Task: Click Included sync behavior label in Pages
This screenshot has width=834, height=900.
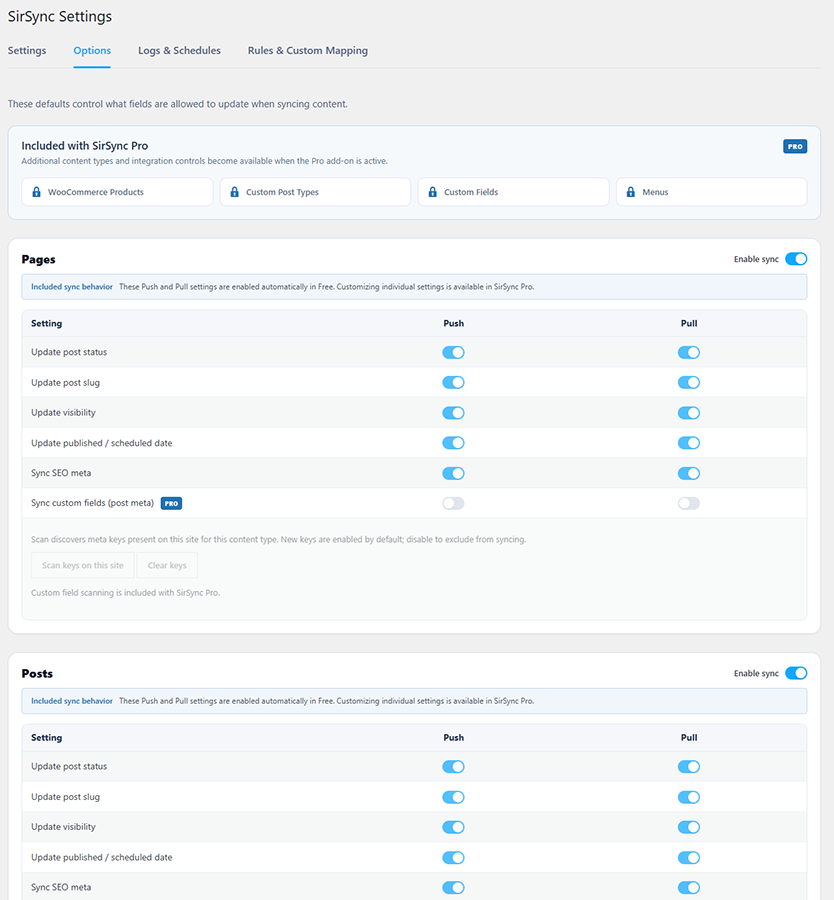Action: [x=72, y=286]
